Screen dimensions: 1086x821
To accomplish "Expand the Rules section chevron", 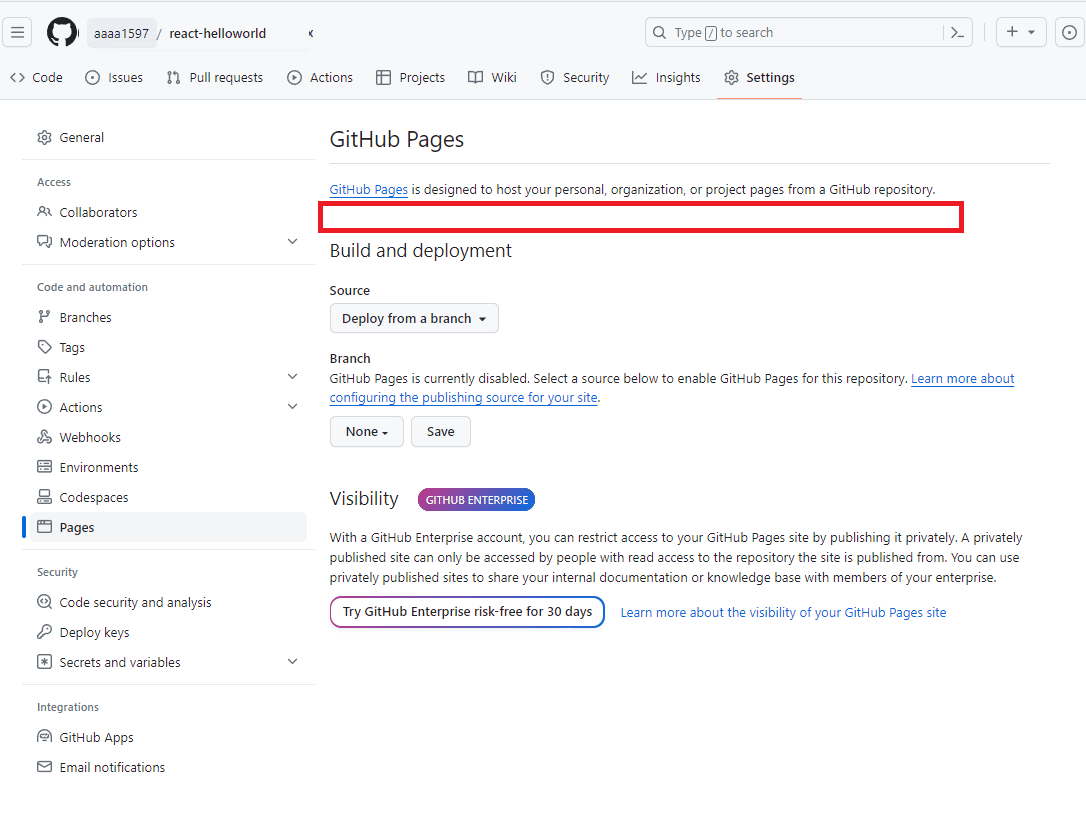I will point(292,376).
